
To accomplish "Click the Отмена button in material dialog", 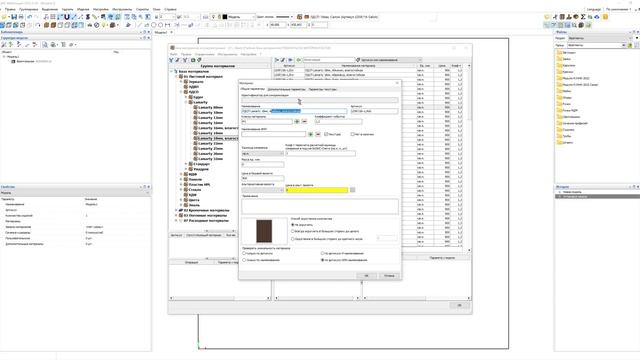I will click(x=389, y=276).
